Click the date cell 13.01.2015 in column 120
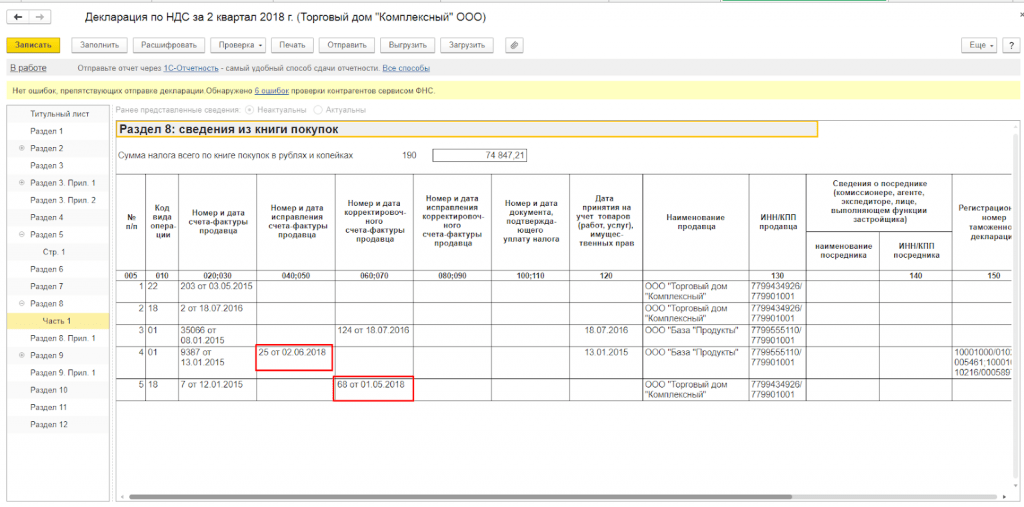This screenshot has width=1024, height=507. click(x=606, y=362)
